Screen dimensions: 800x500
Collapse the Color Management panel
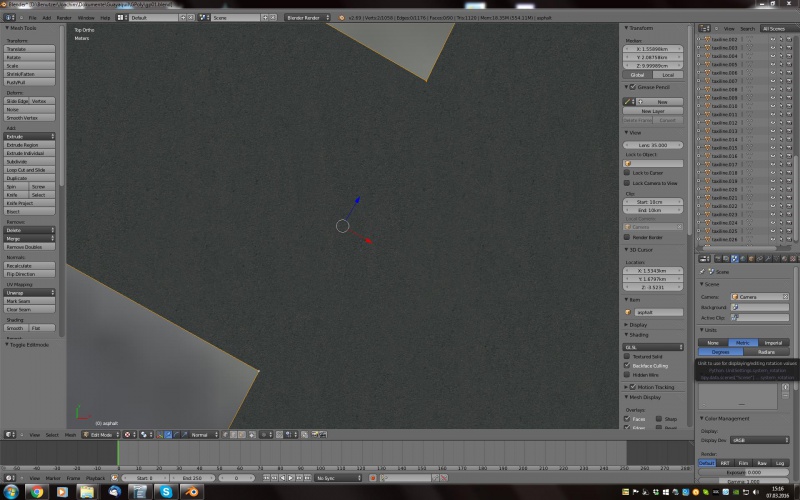click(724, 418)
